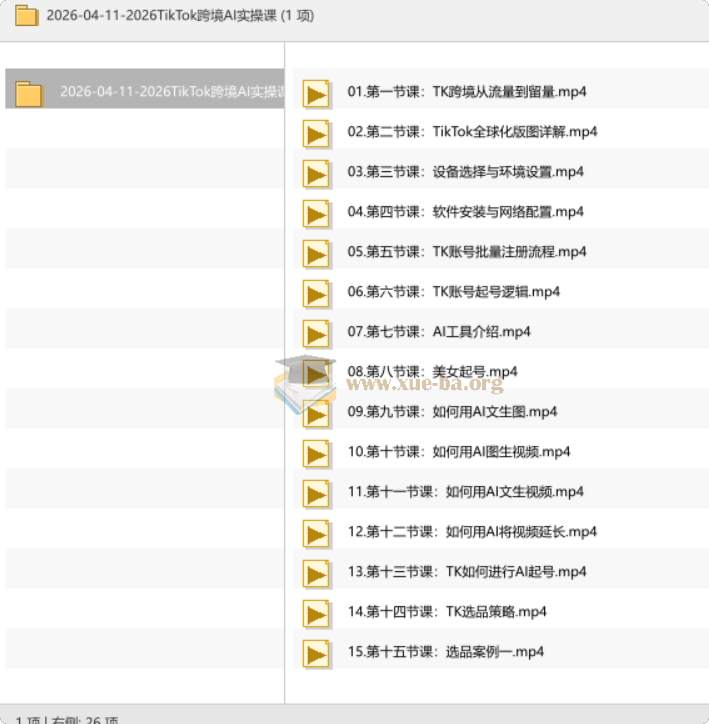Click video icon for 01.第一节课 file
This screenshot has width=709, height=724.
click(317, 95)
